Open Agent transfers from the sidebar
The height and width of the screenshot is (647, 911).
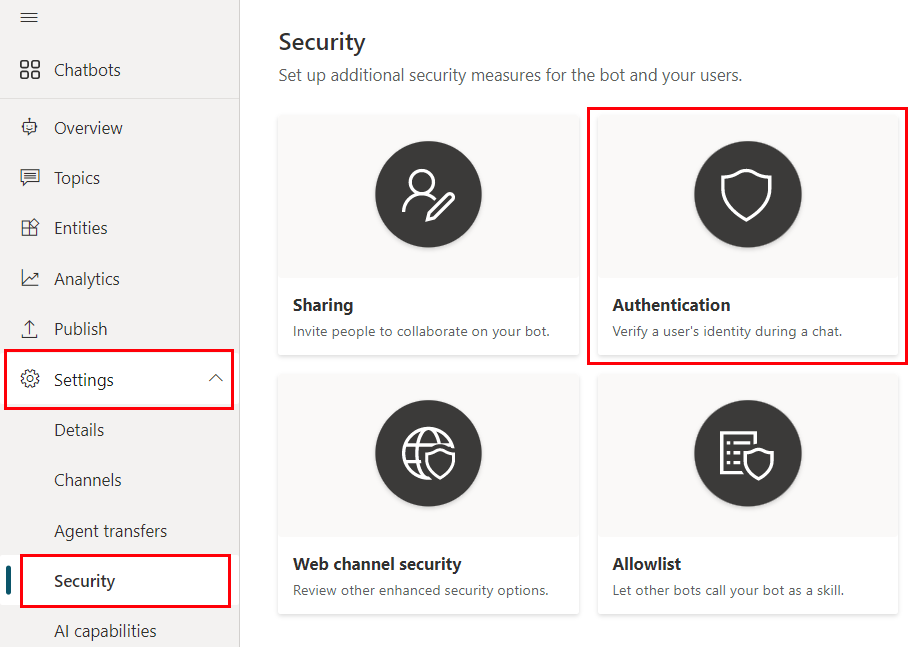click(110, 531)
